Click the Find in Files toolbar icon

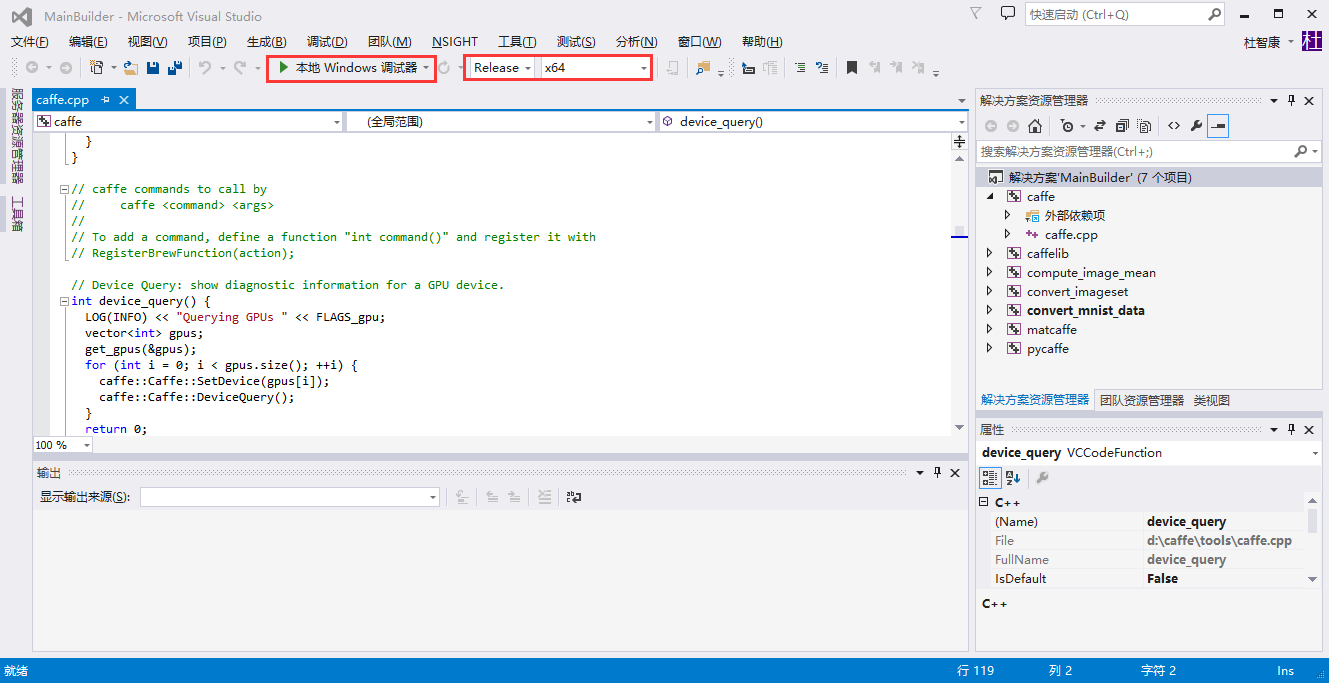[704, 67]
